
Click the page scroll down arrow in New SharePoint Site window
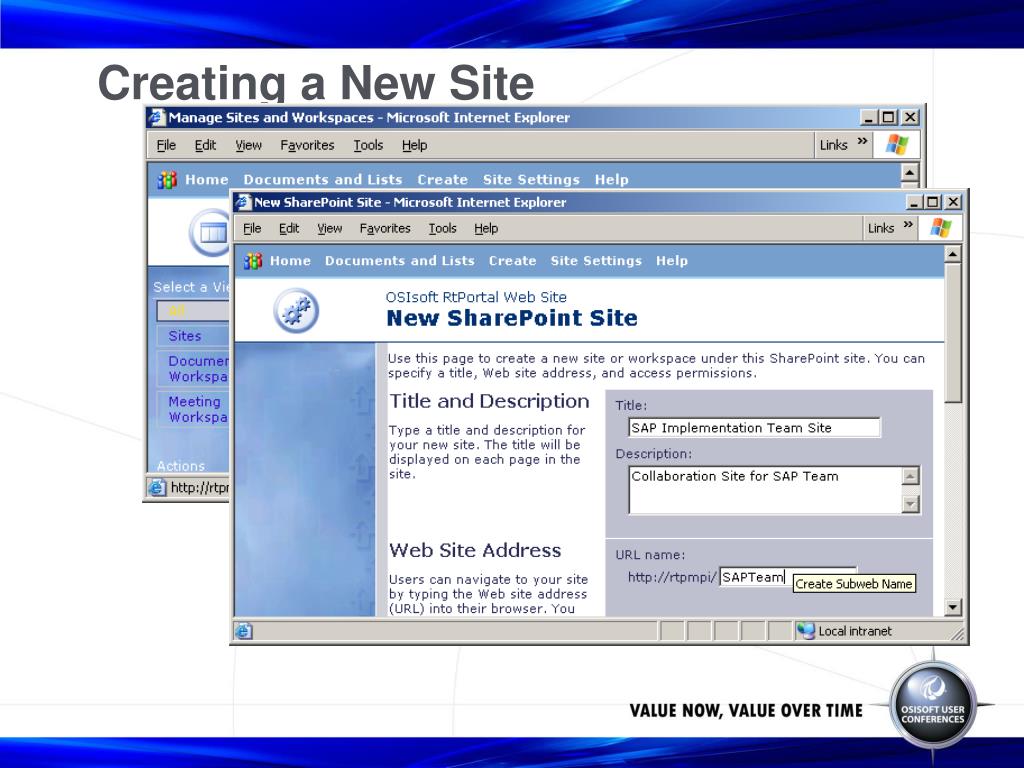[953, 607]
